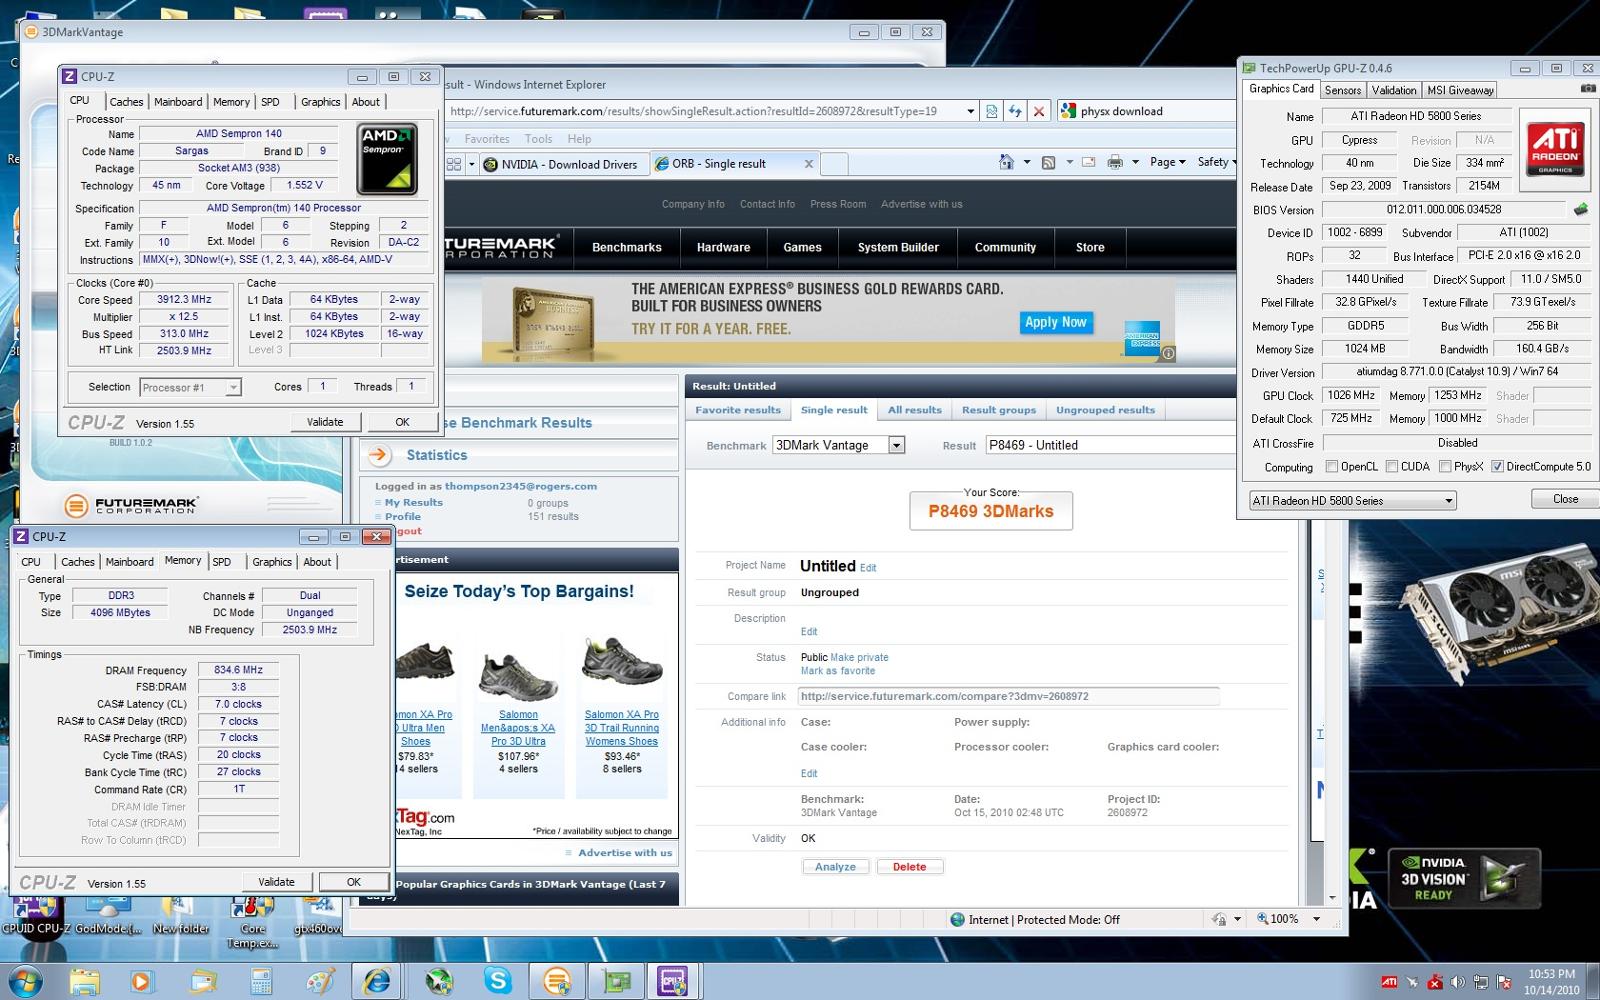This screenshot has width=1600, height=1000.
Task: Click the Salomon XA Pro 3D Ultra shoe thumbnail
Action: [517, 676]
